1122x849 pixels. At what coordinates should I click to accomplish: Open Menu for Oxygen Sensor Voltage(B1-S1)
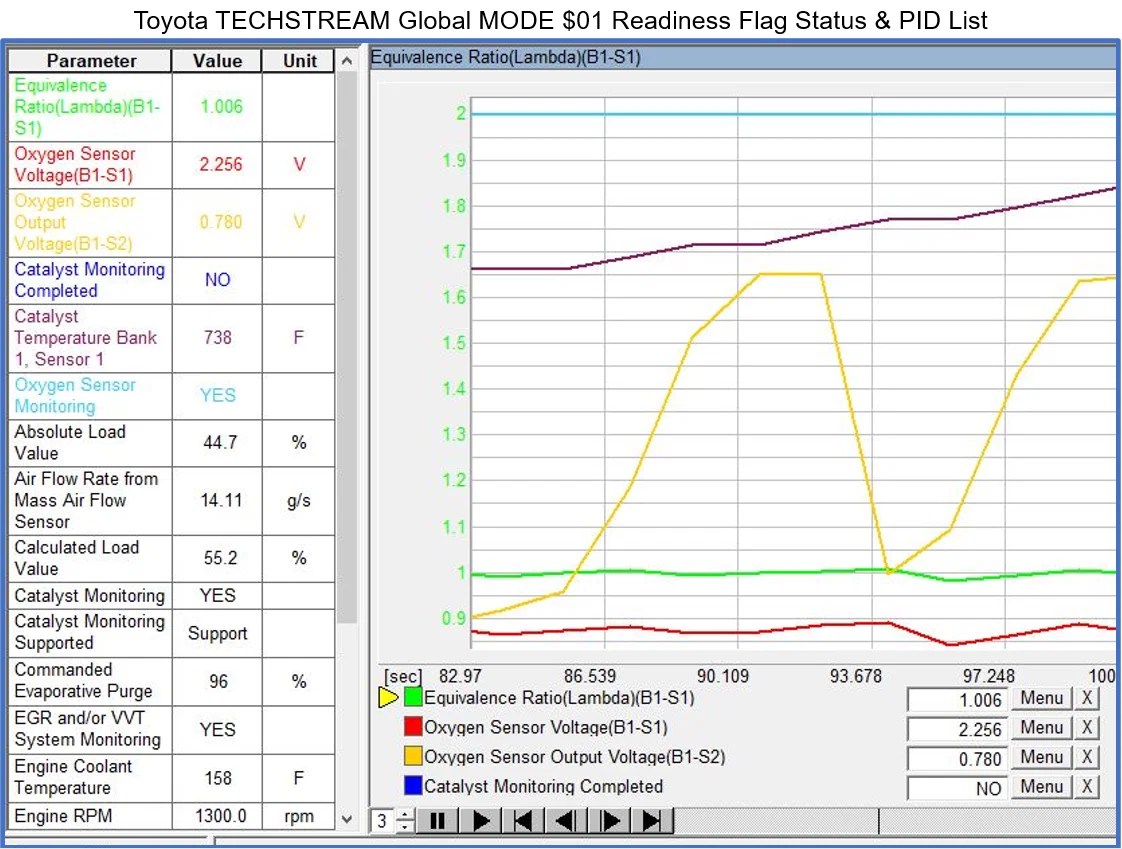click(x=1041, y=727)
